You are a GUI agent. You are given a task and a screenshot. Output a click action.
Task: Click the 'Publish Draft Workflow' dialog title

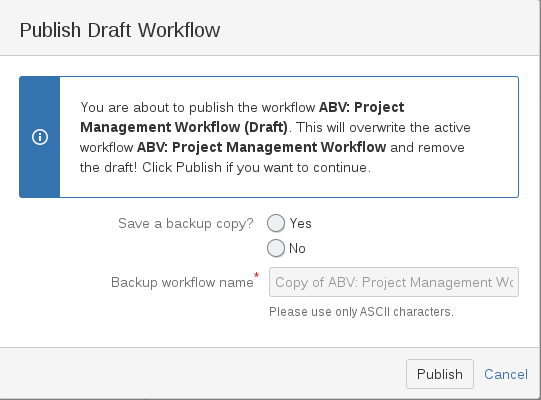120,30
